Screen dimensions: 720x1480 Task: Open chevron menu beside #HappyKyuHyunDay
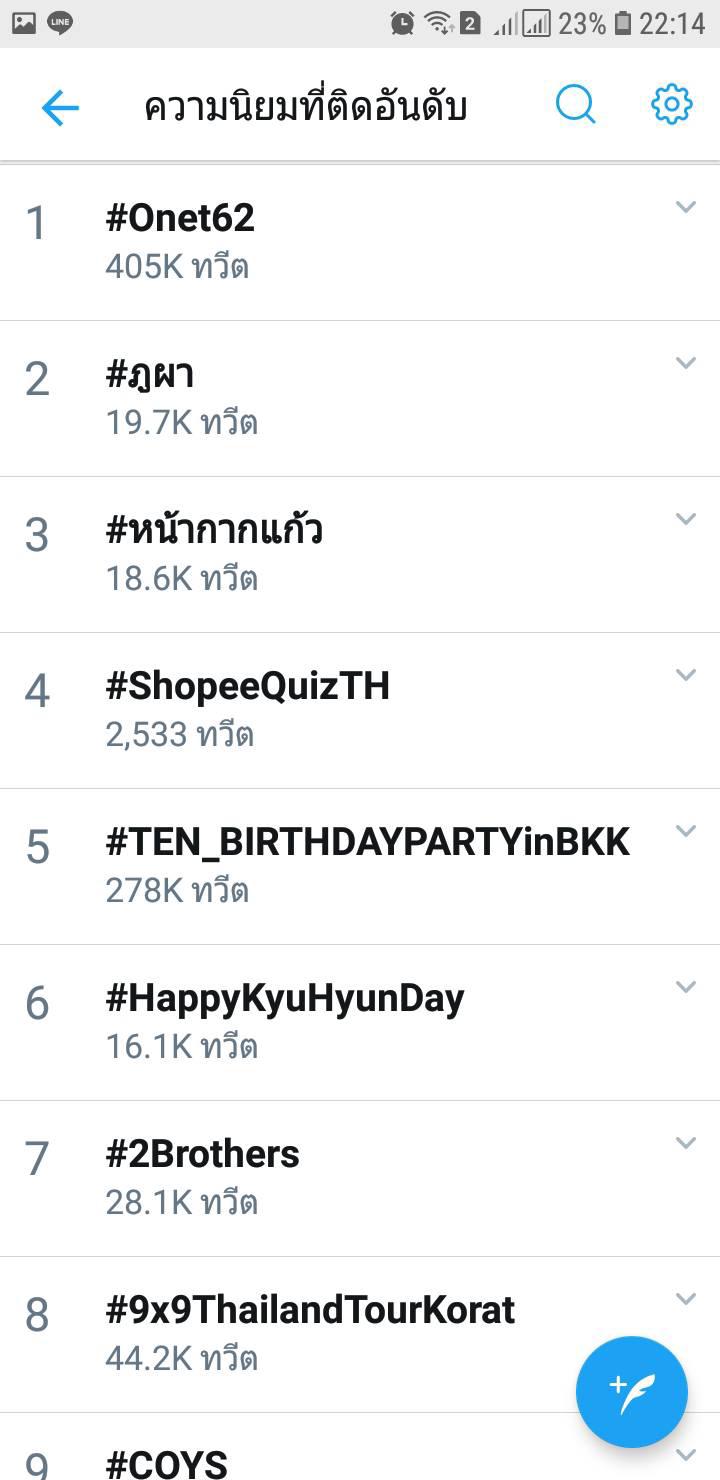pyautogui.click(x=685, y=987)
